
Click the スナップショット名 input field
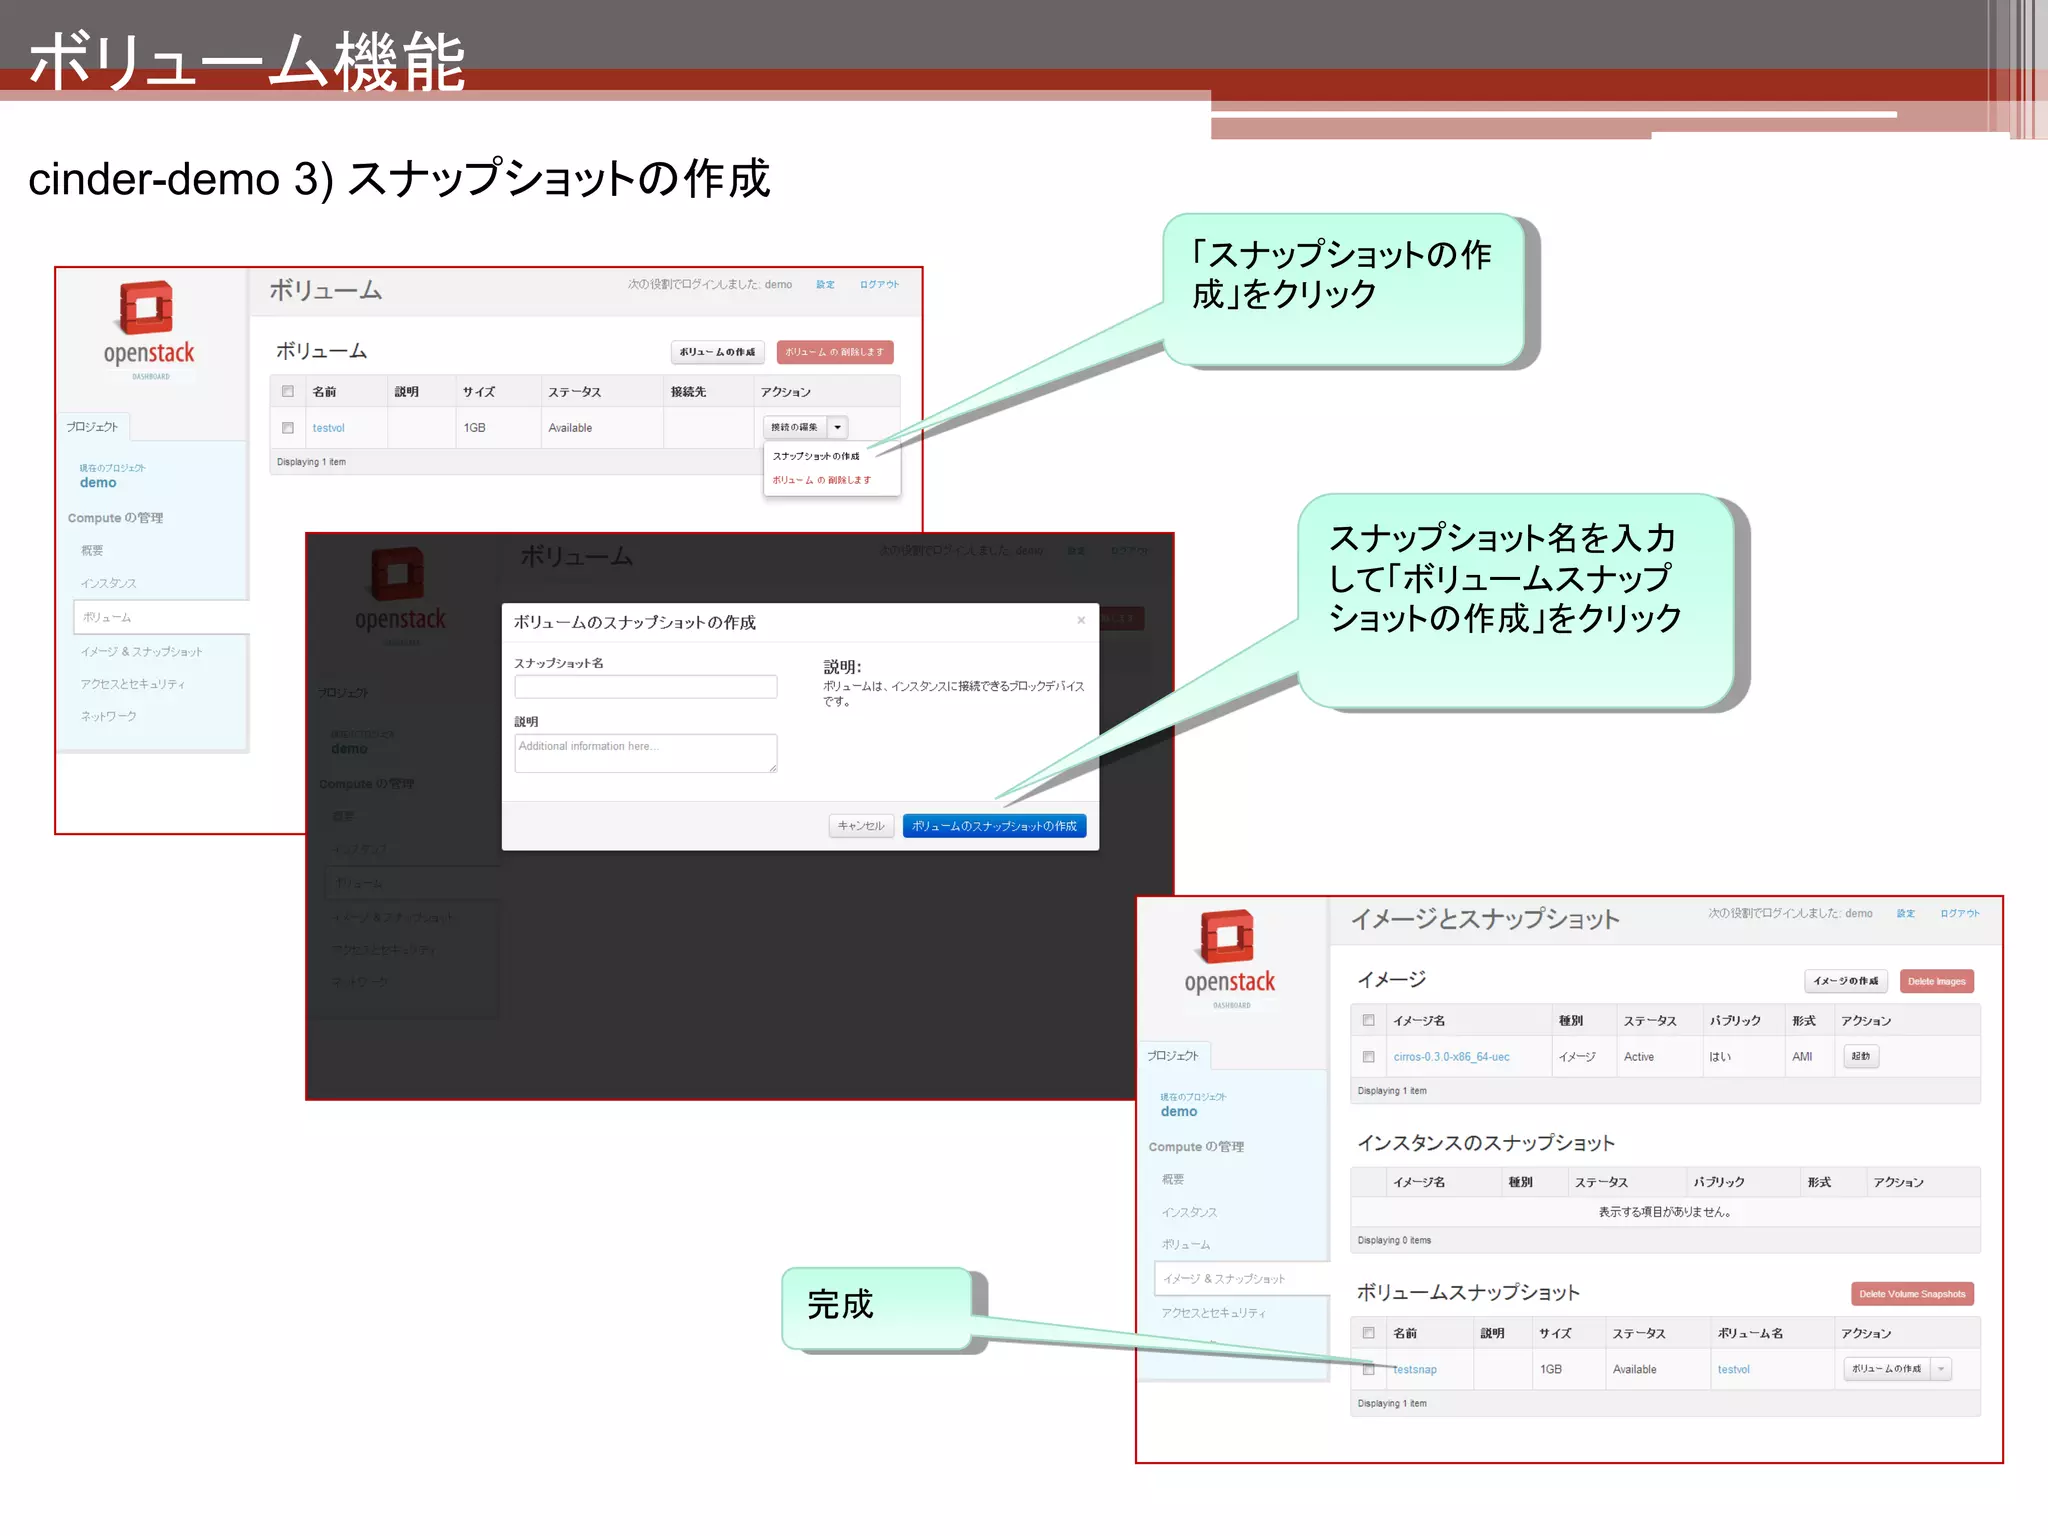646,687
